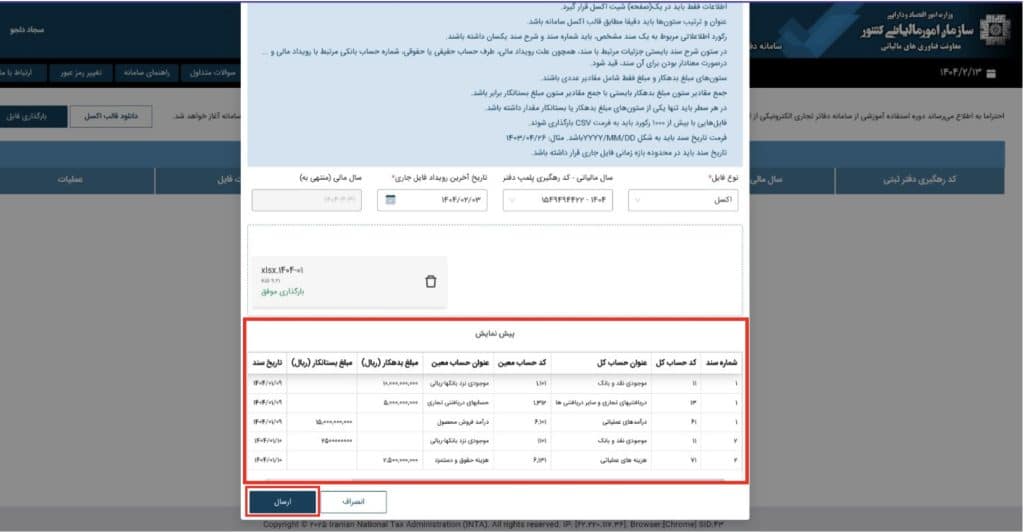
Task: Click the تاریخ سند column header
Action: (x=268, y=363)
